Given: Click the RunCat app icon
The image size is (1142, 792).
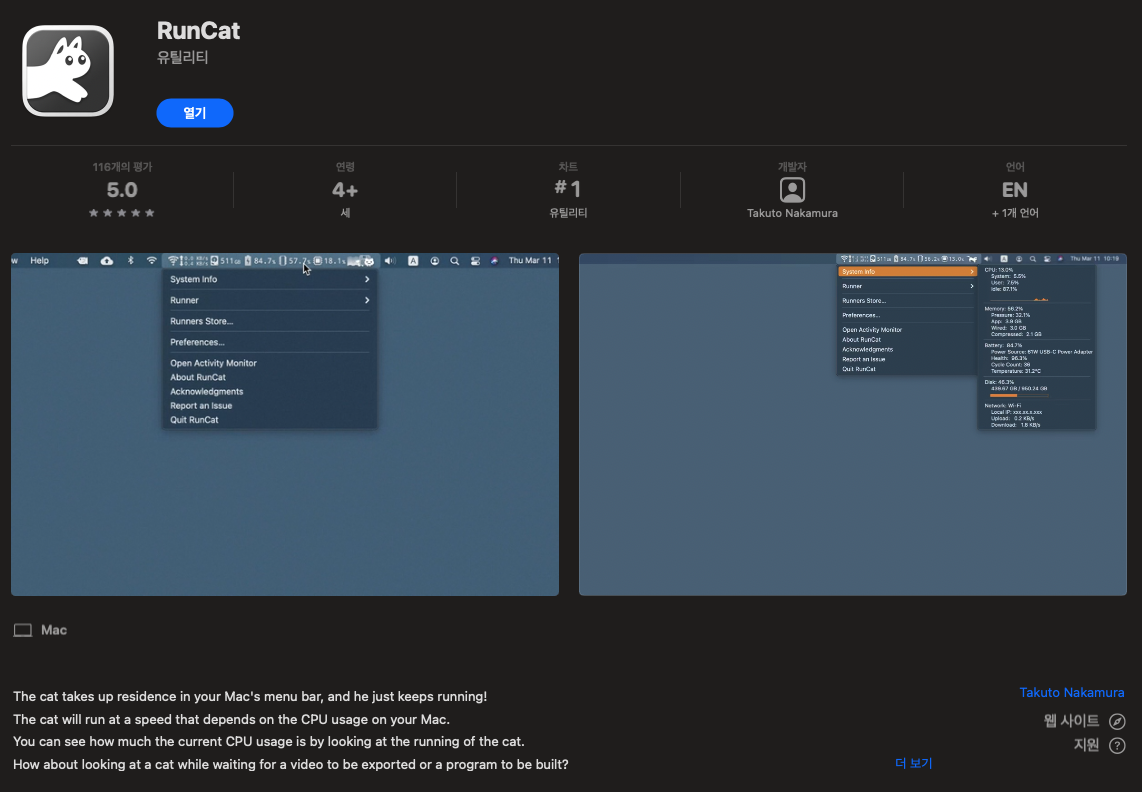Looking at the screenshot, I should pos(68,71).
